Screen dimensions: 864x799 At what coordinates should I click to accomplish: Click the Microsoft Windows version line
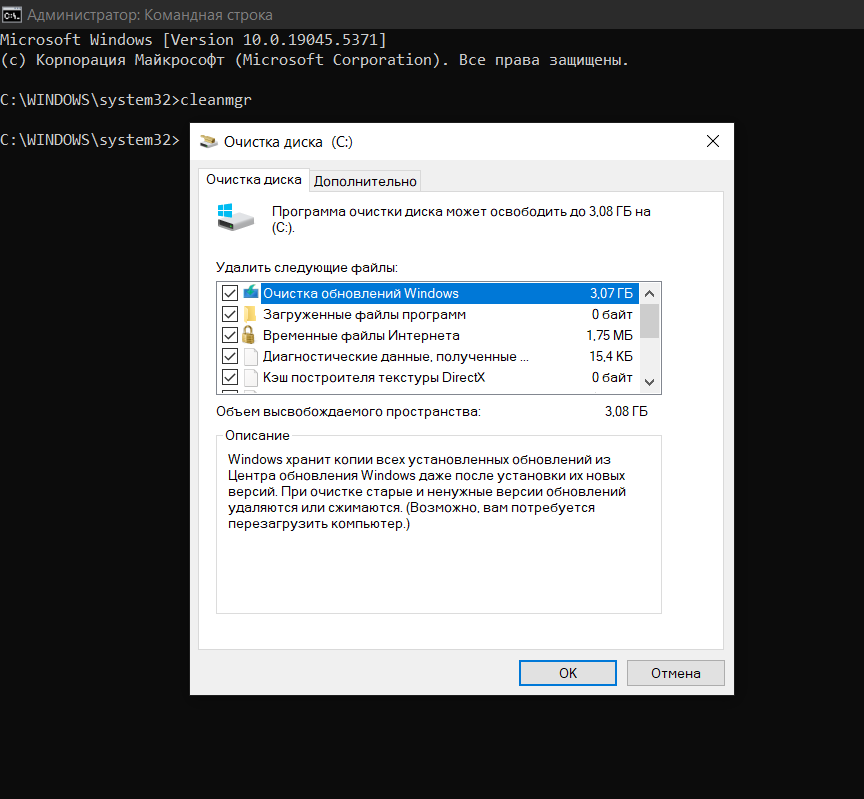tap(193, 40)
